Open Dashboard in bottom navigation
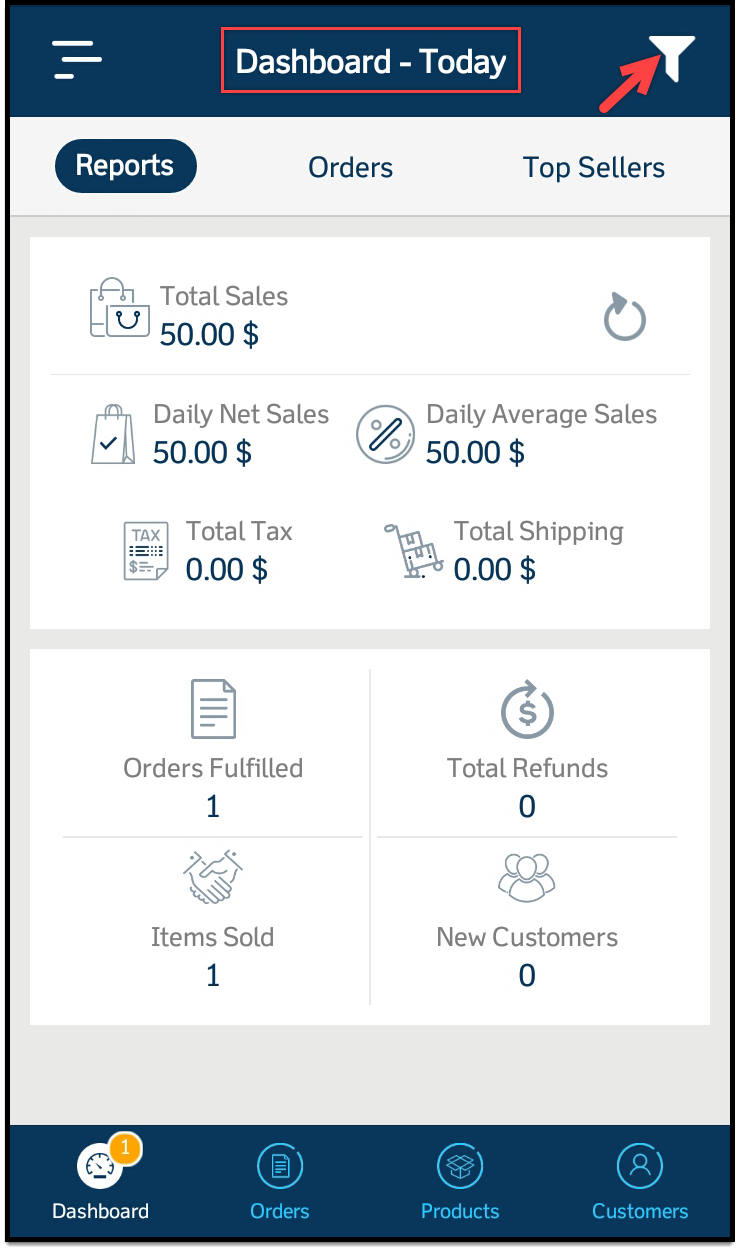 coord(100,1183)
